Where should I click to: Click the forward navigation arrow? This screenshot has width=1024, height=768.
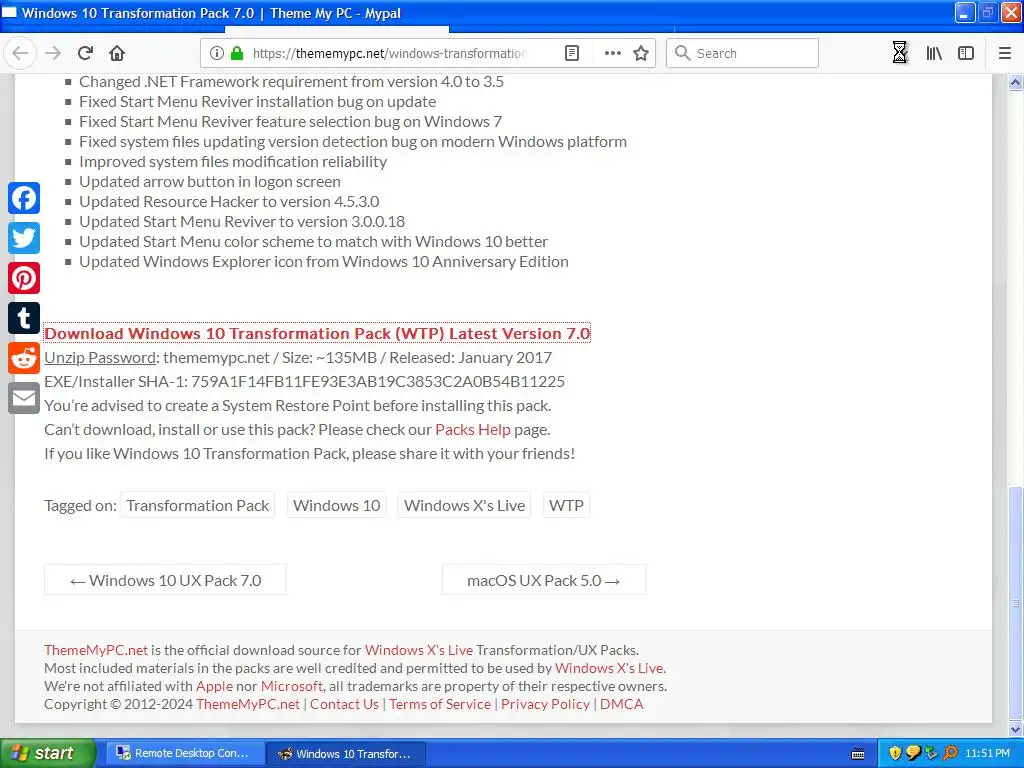(53, 54)
